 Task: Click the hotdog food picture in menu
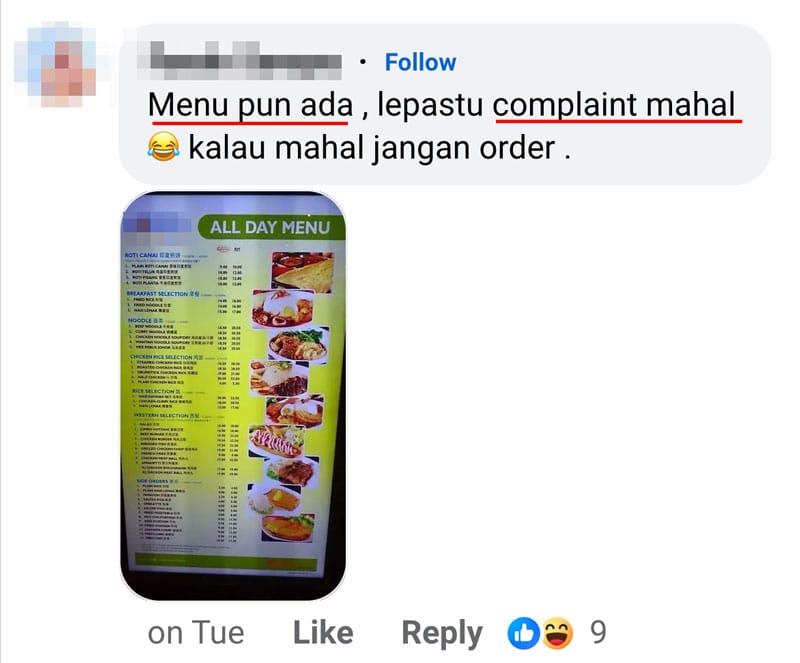click(277, 440)
